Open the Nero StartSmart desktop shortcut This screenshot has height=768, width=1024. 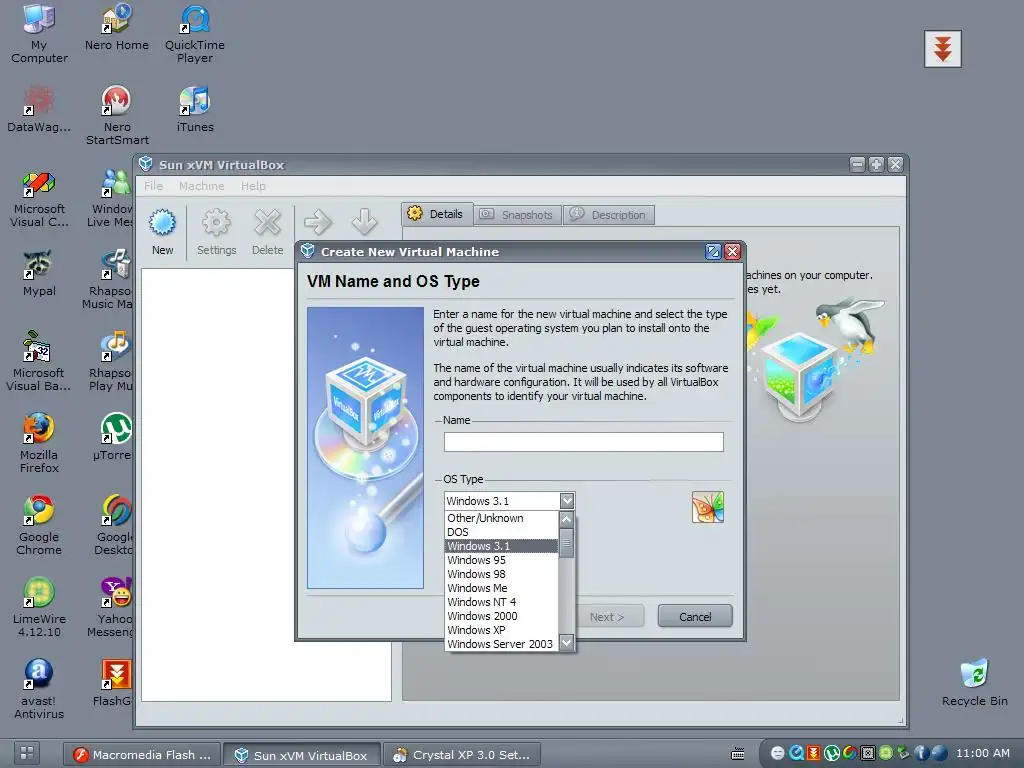pyautogui.click(x=117, y=116)
